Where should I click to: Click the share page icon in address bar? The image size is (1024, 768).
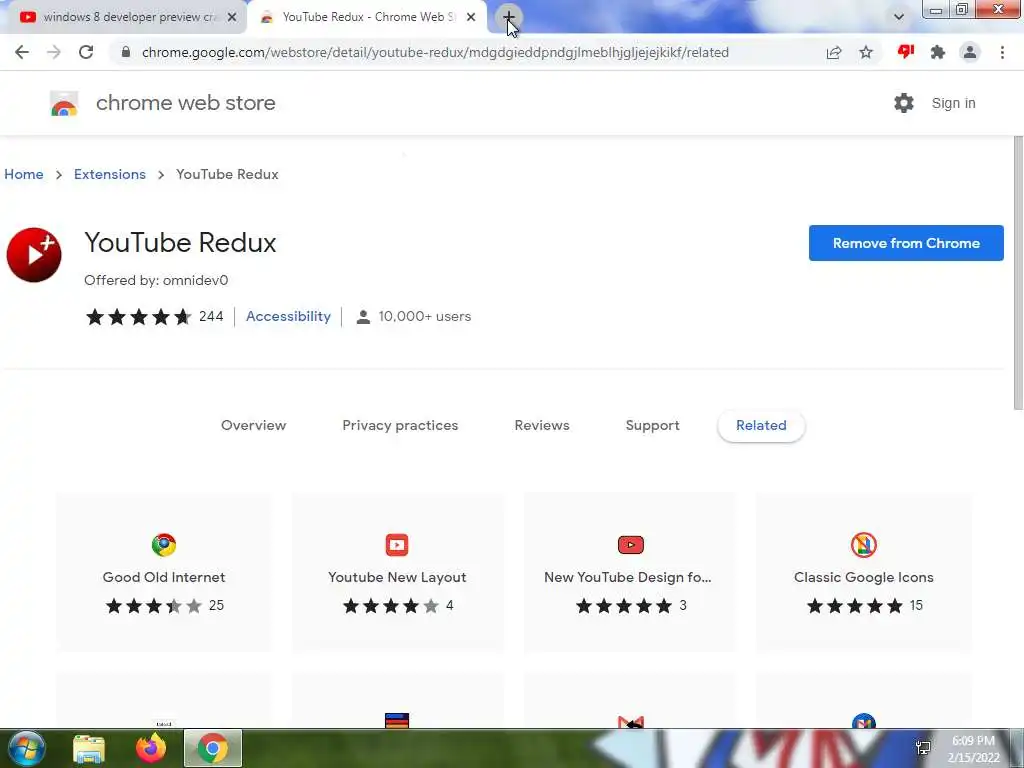(834, 52)
